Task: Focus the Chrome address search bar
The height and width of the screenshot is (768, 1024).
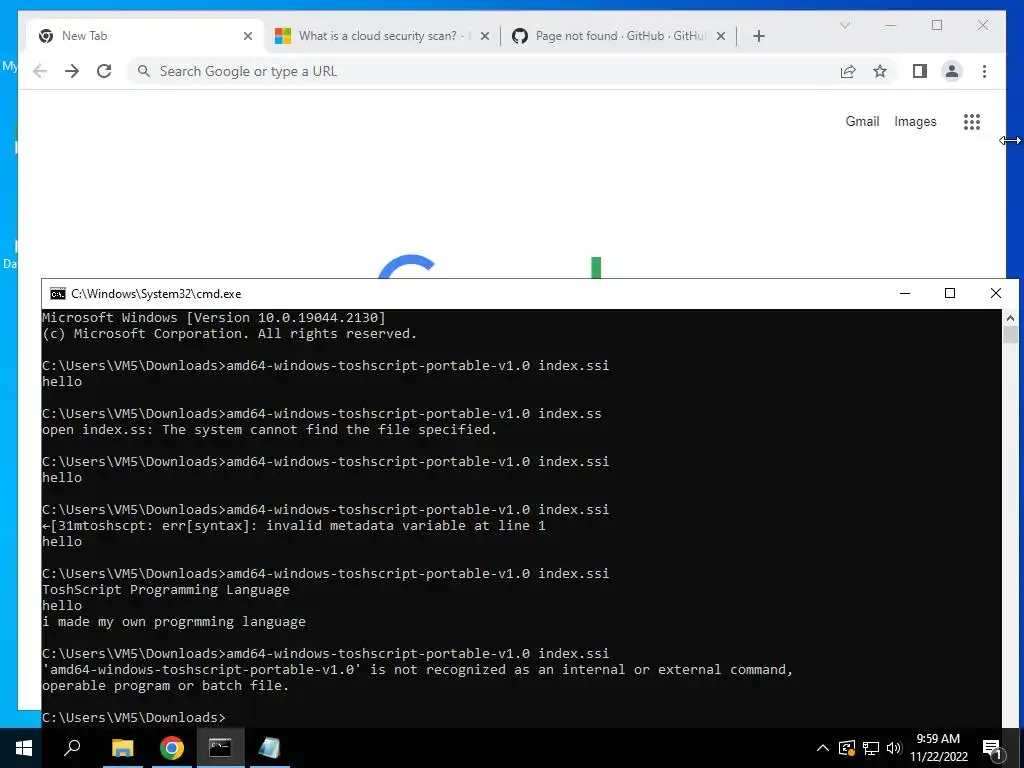Action: [483, 71]
